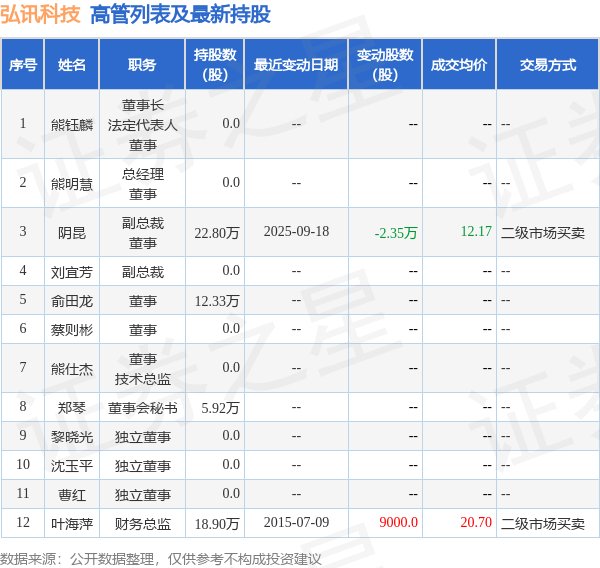Viewport: 600px width, 568px height.
Task: Select the name 阴昆
Action: point(72,233)
